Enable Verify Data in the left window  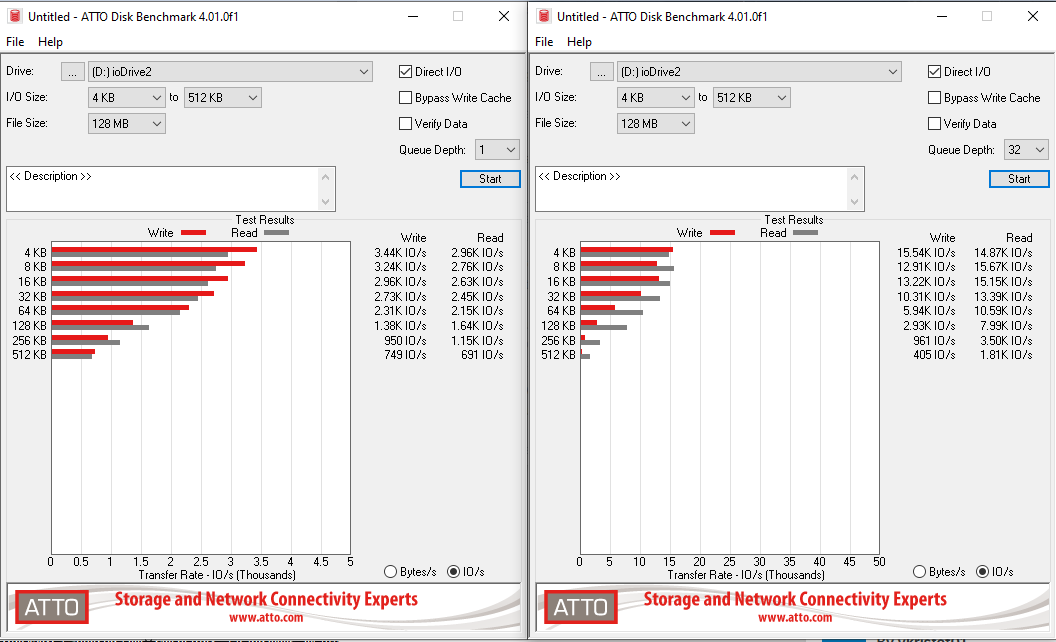coord(405,123)
